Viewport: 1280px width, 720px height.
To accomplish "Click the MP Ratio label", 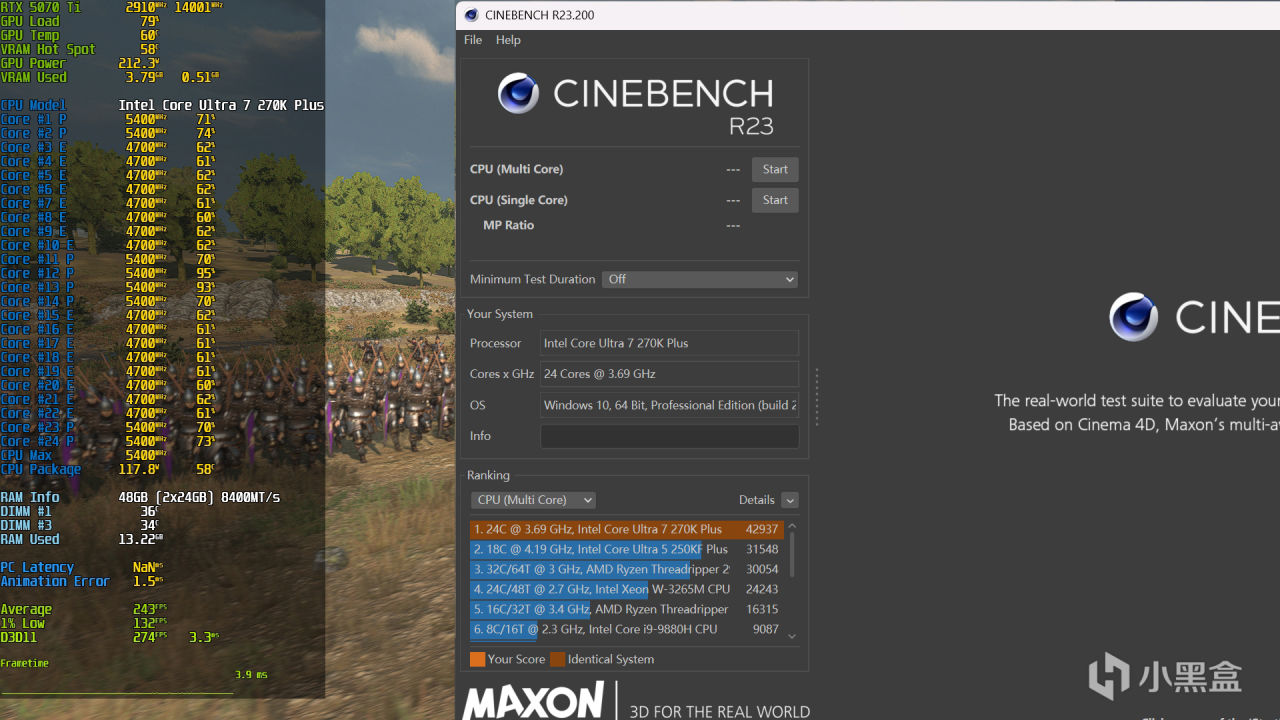I will [508, 225].
